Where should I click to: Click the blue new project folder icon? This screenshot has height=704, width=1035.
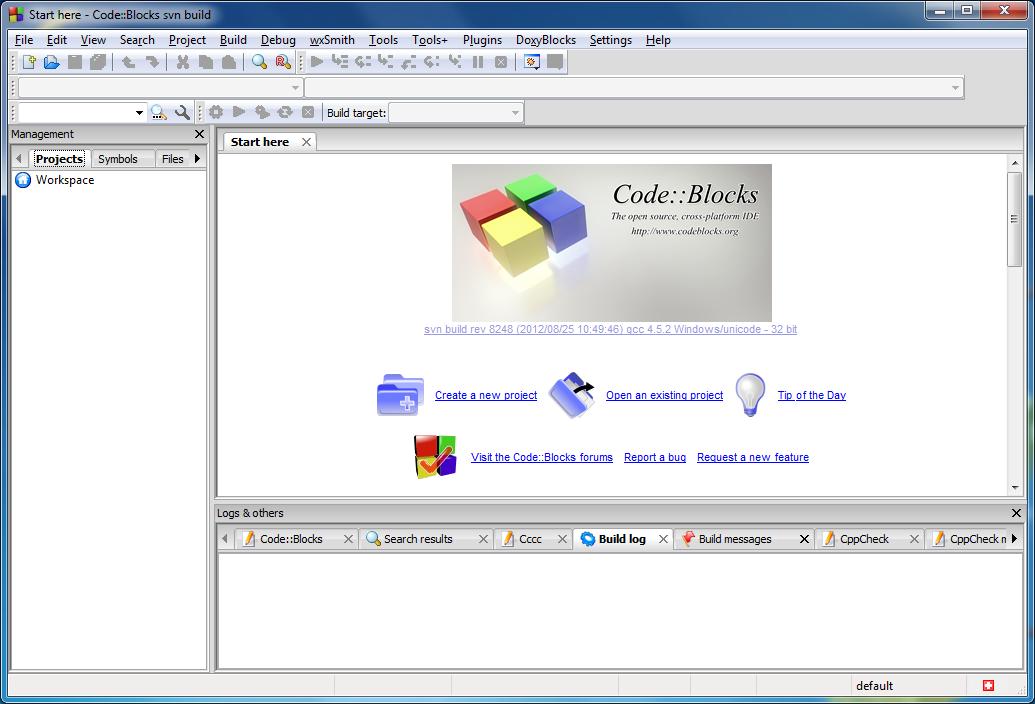coord(400,395)
